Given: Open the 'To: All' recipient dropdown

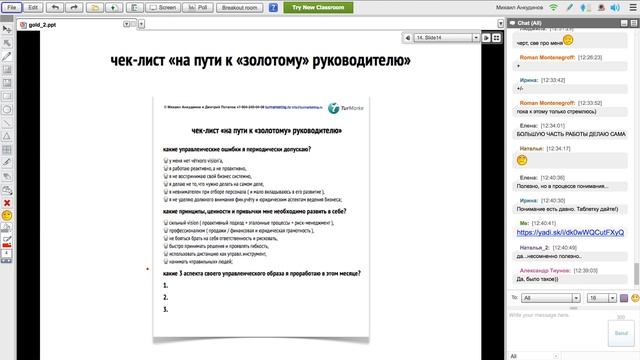Looking at the screenshot, I should (550, 298).
